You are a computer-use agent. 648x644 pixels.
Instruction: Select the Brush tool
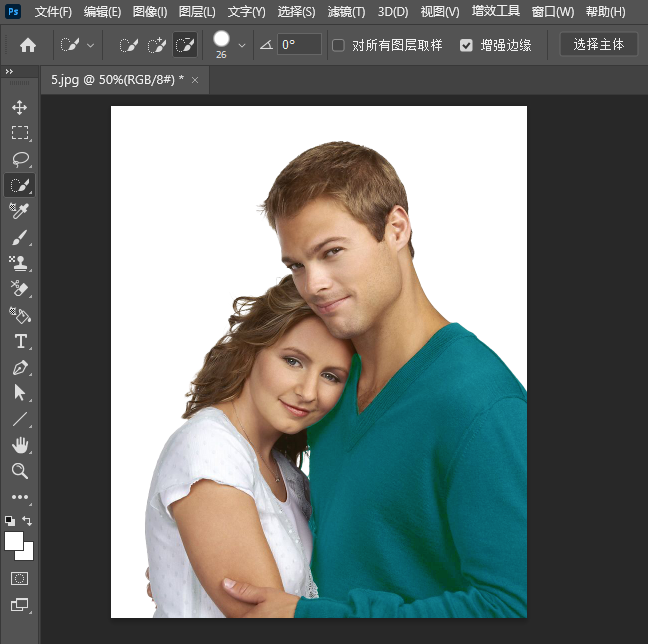coord(19,237)
